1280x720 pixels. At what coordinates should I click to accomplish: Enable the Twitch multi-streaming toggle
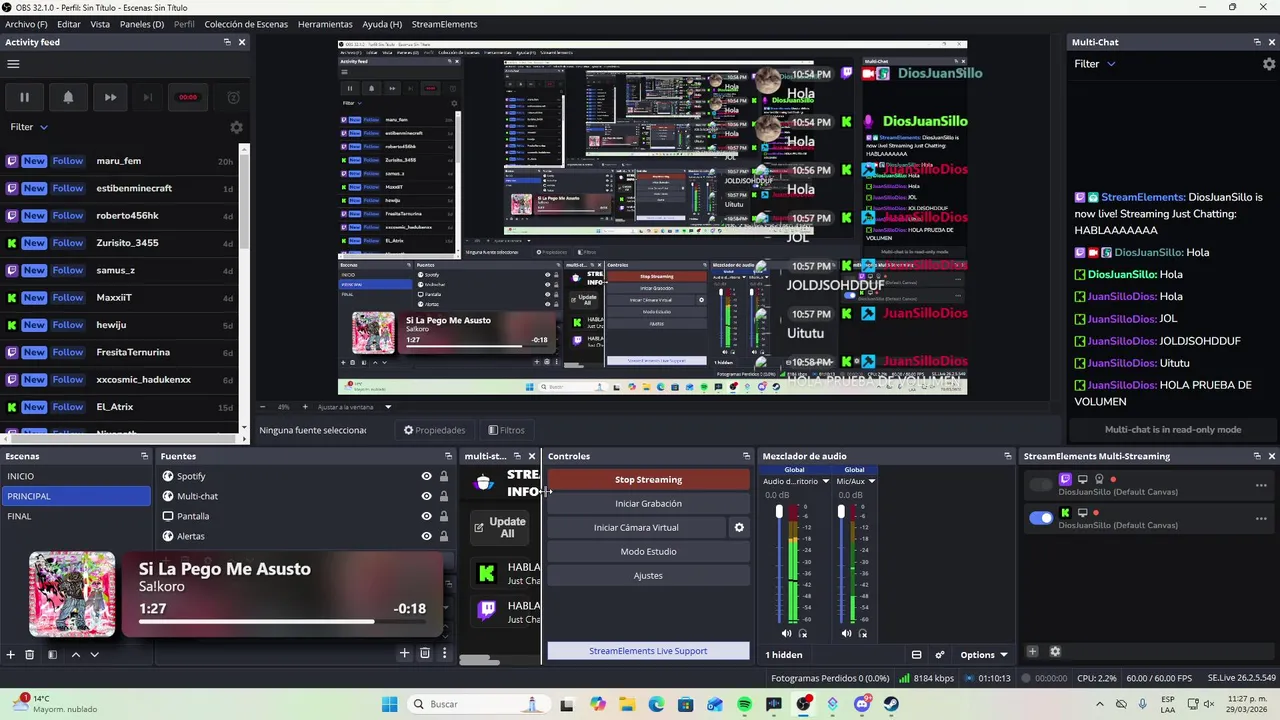click(1041, 485)
